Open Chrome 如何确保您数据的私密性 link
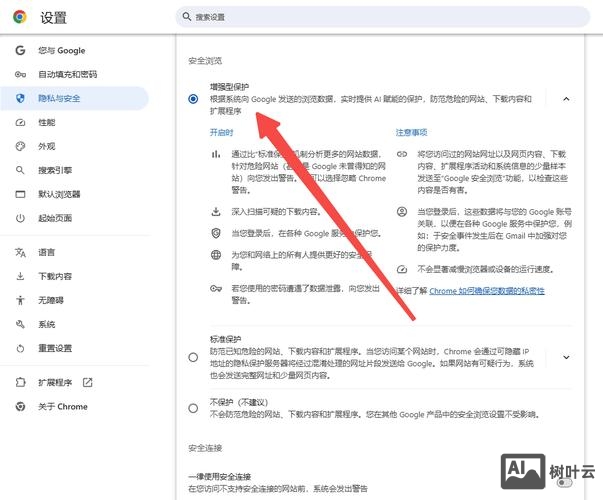 487,291
